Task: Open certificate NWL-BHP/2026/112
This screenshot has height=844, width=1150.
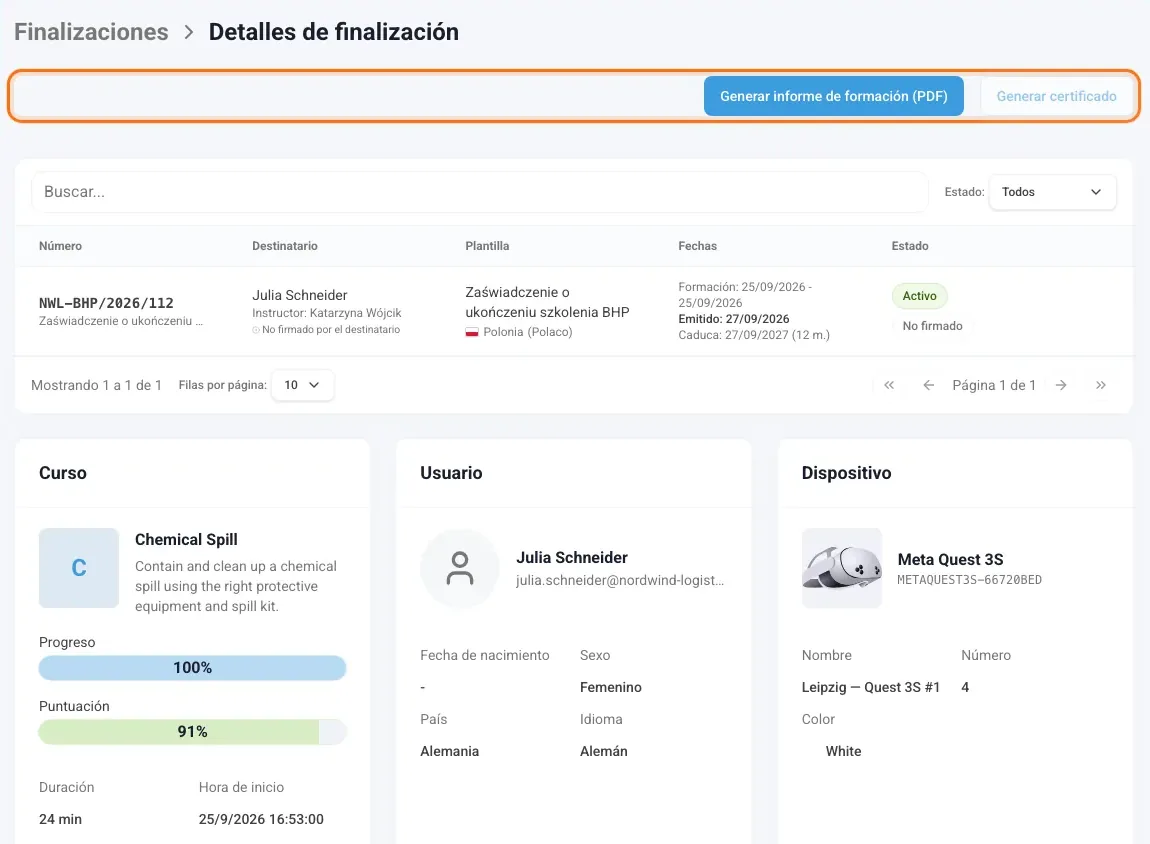Action: (106, 303)
